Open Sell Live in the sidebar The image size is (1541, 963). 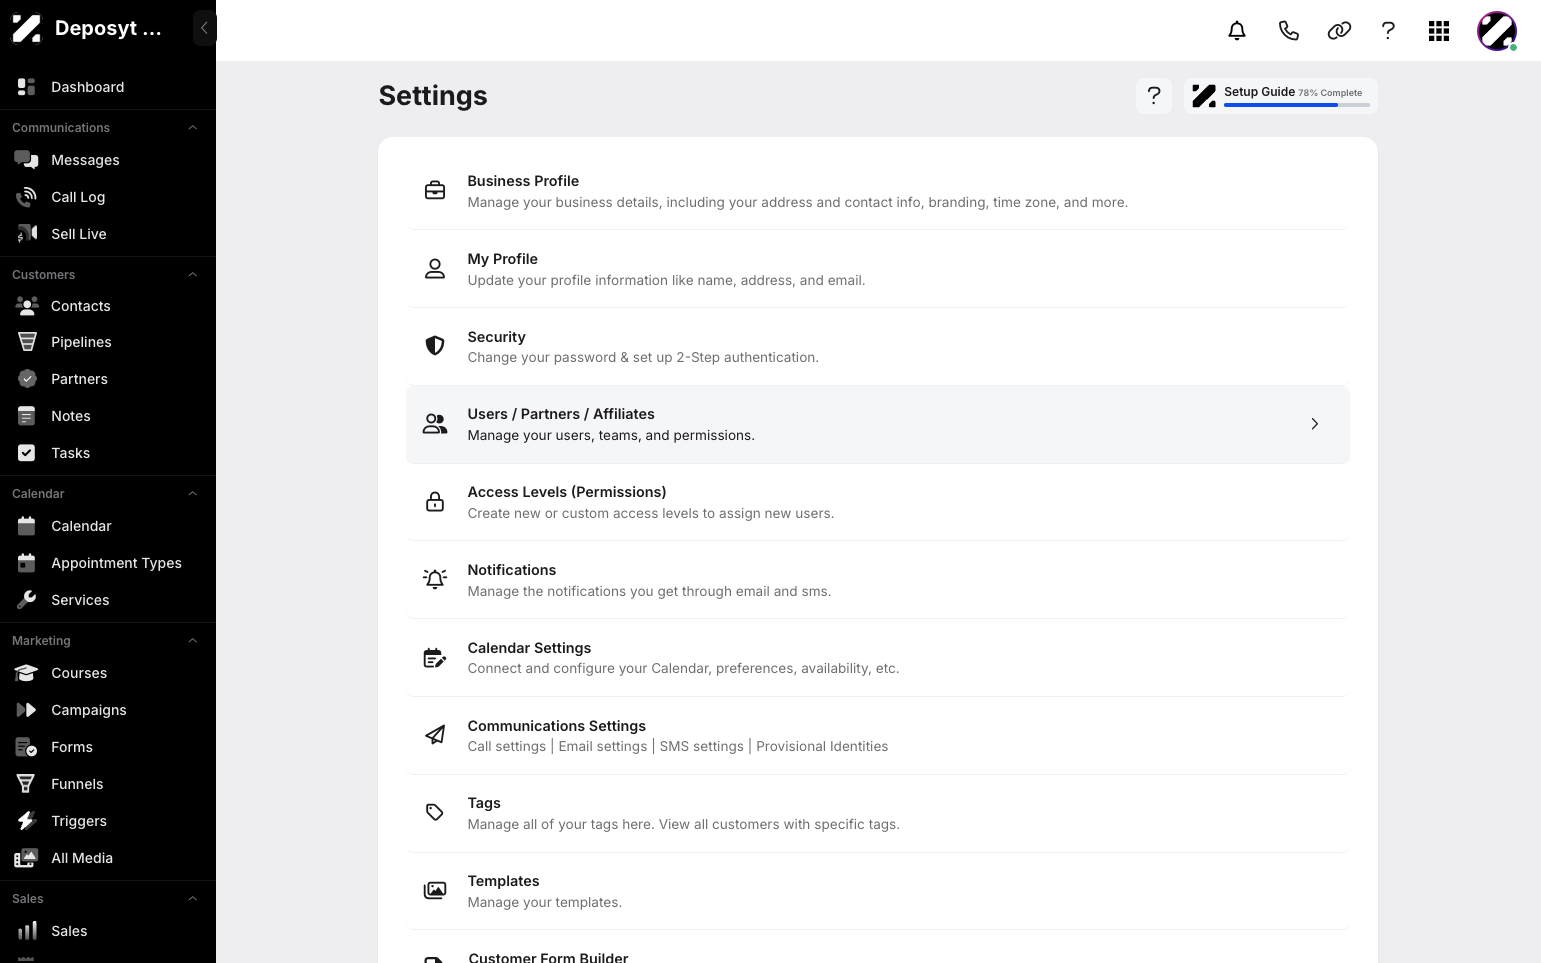tap(108, 234)
